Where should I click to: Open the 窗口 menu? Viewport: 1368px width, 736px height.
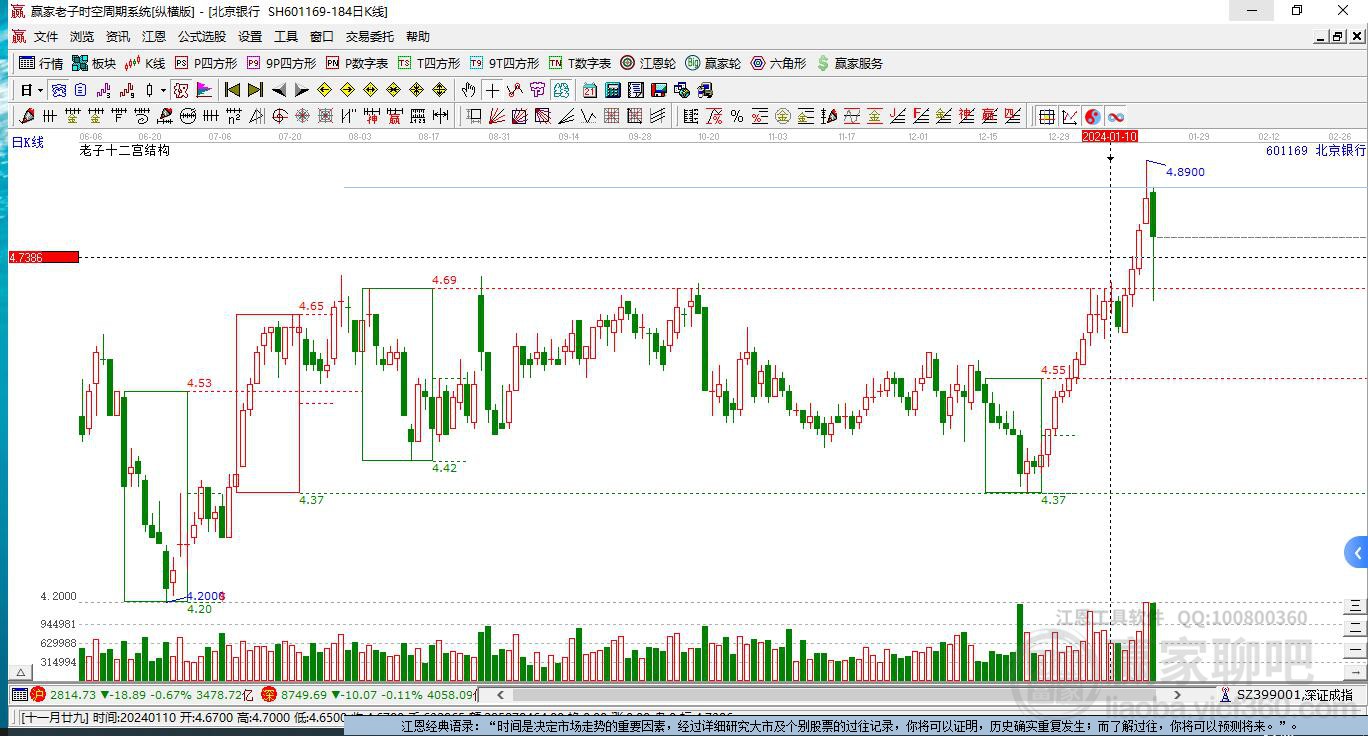322,37
